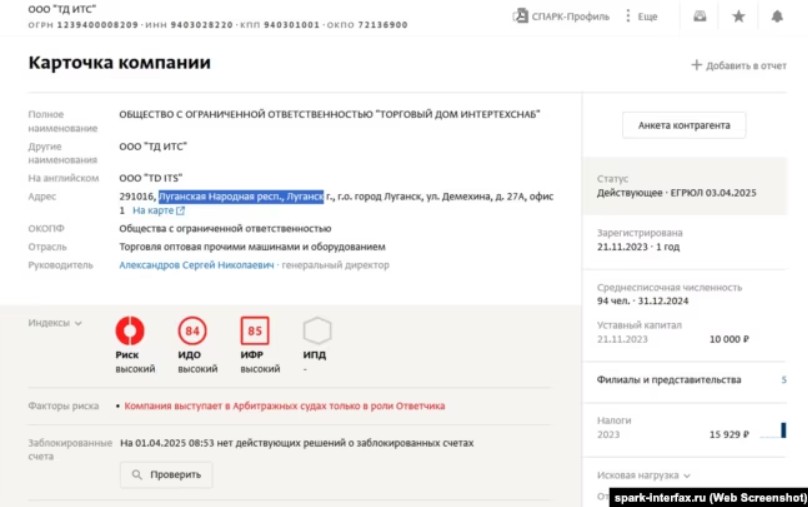Click the Налоги 2023 bar chart
The height and width of the screenshot is (507, 808).
point(773,433)
